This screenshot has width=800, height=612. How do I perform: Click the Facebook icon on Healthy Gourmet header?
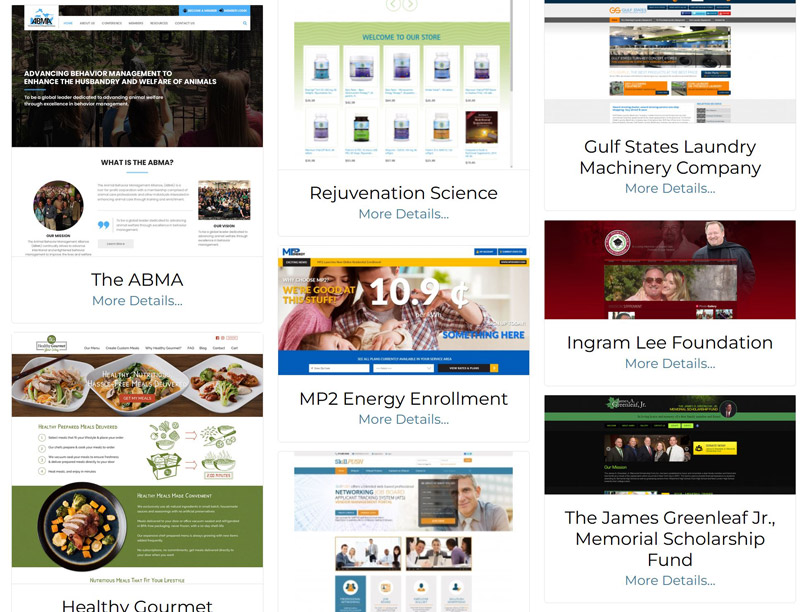click(216, 337)
